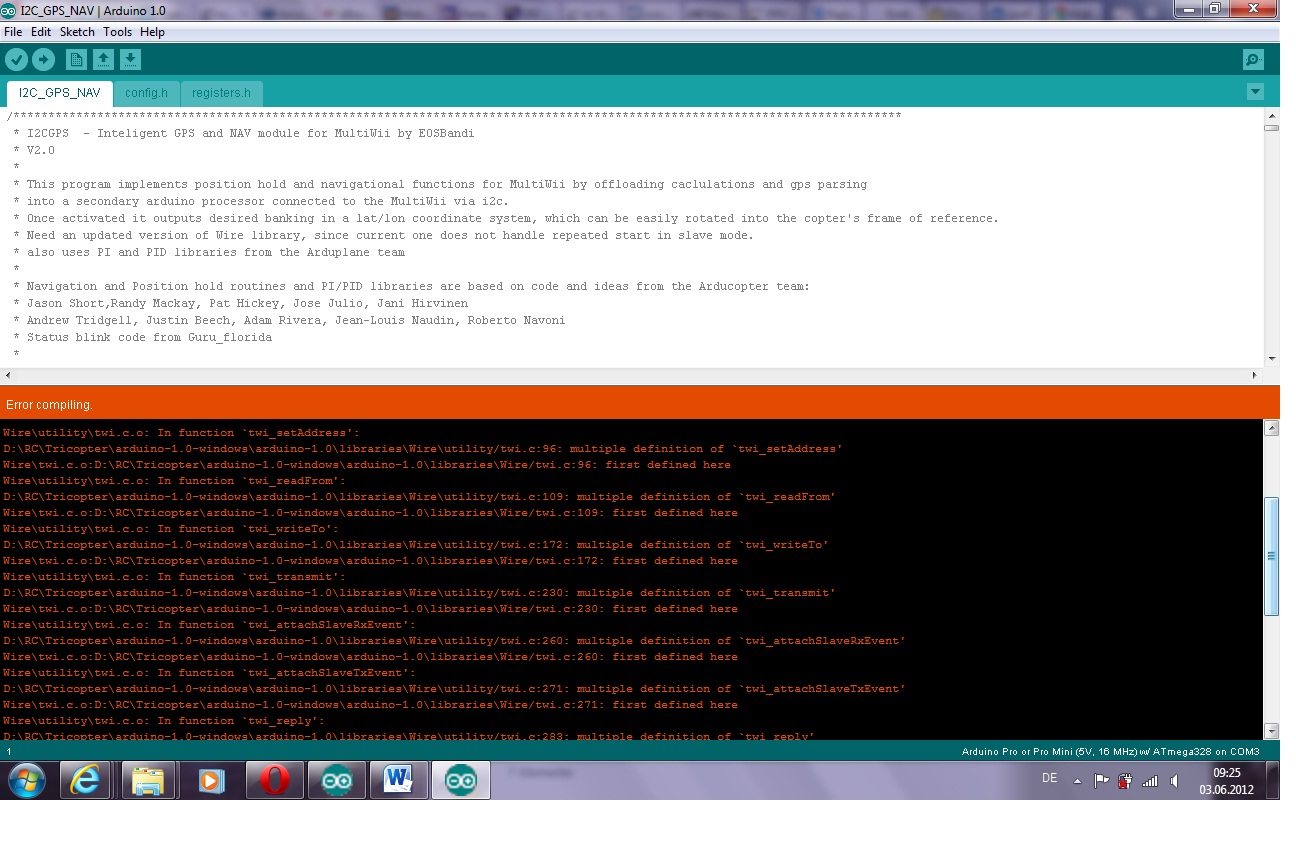Click the Windows Start orb
Screen dimensions: 1296x864
(27, 780)
